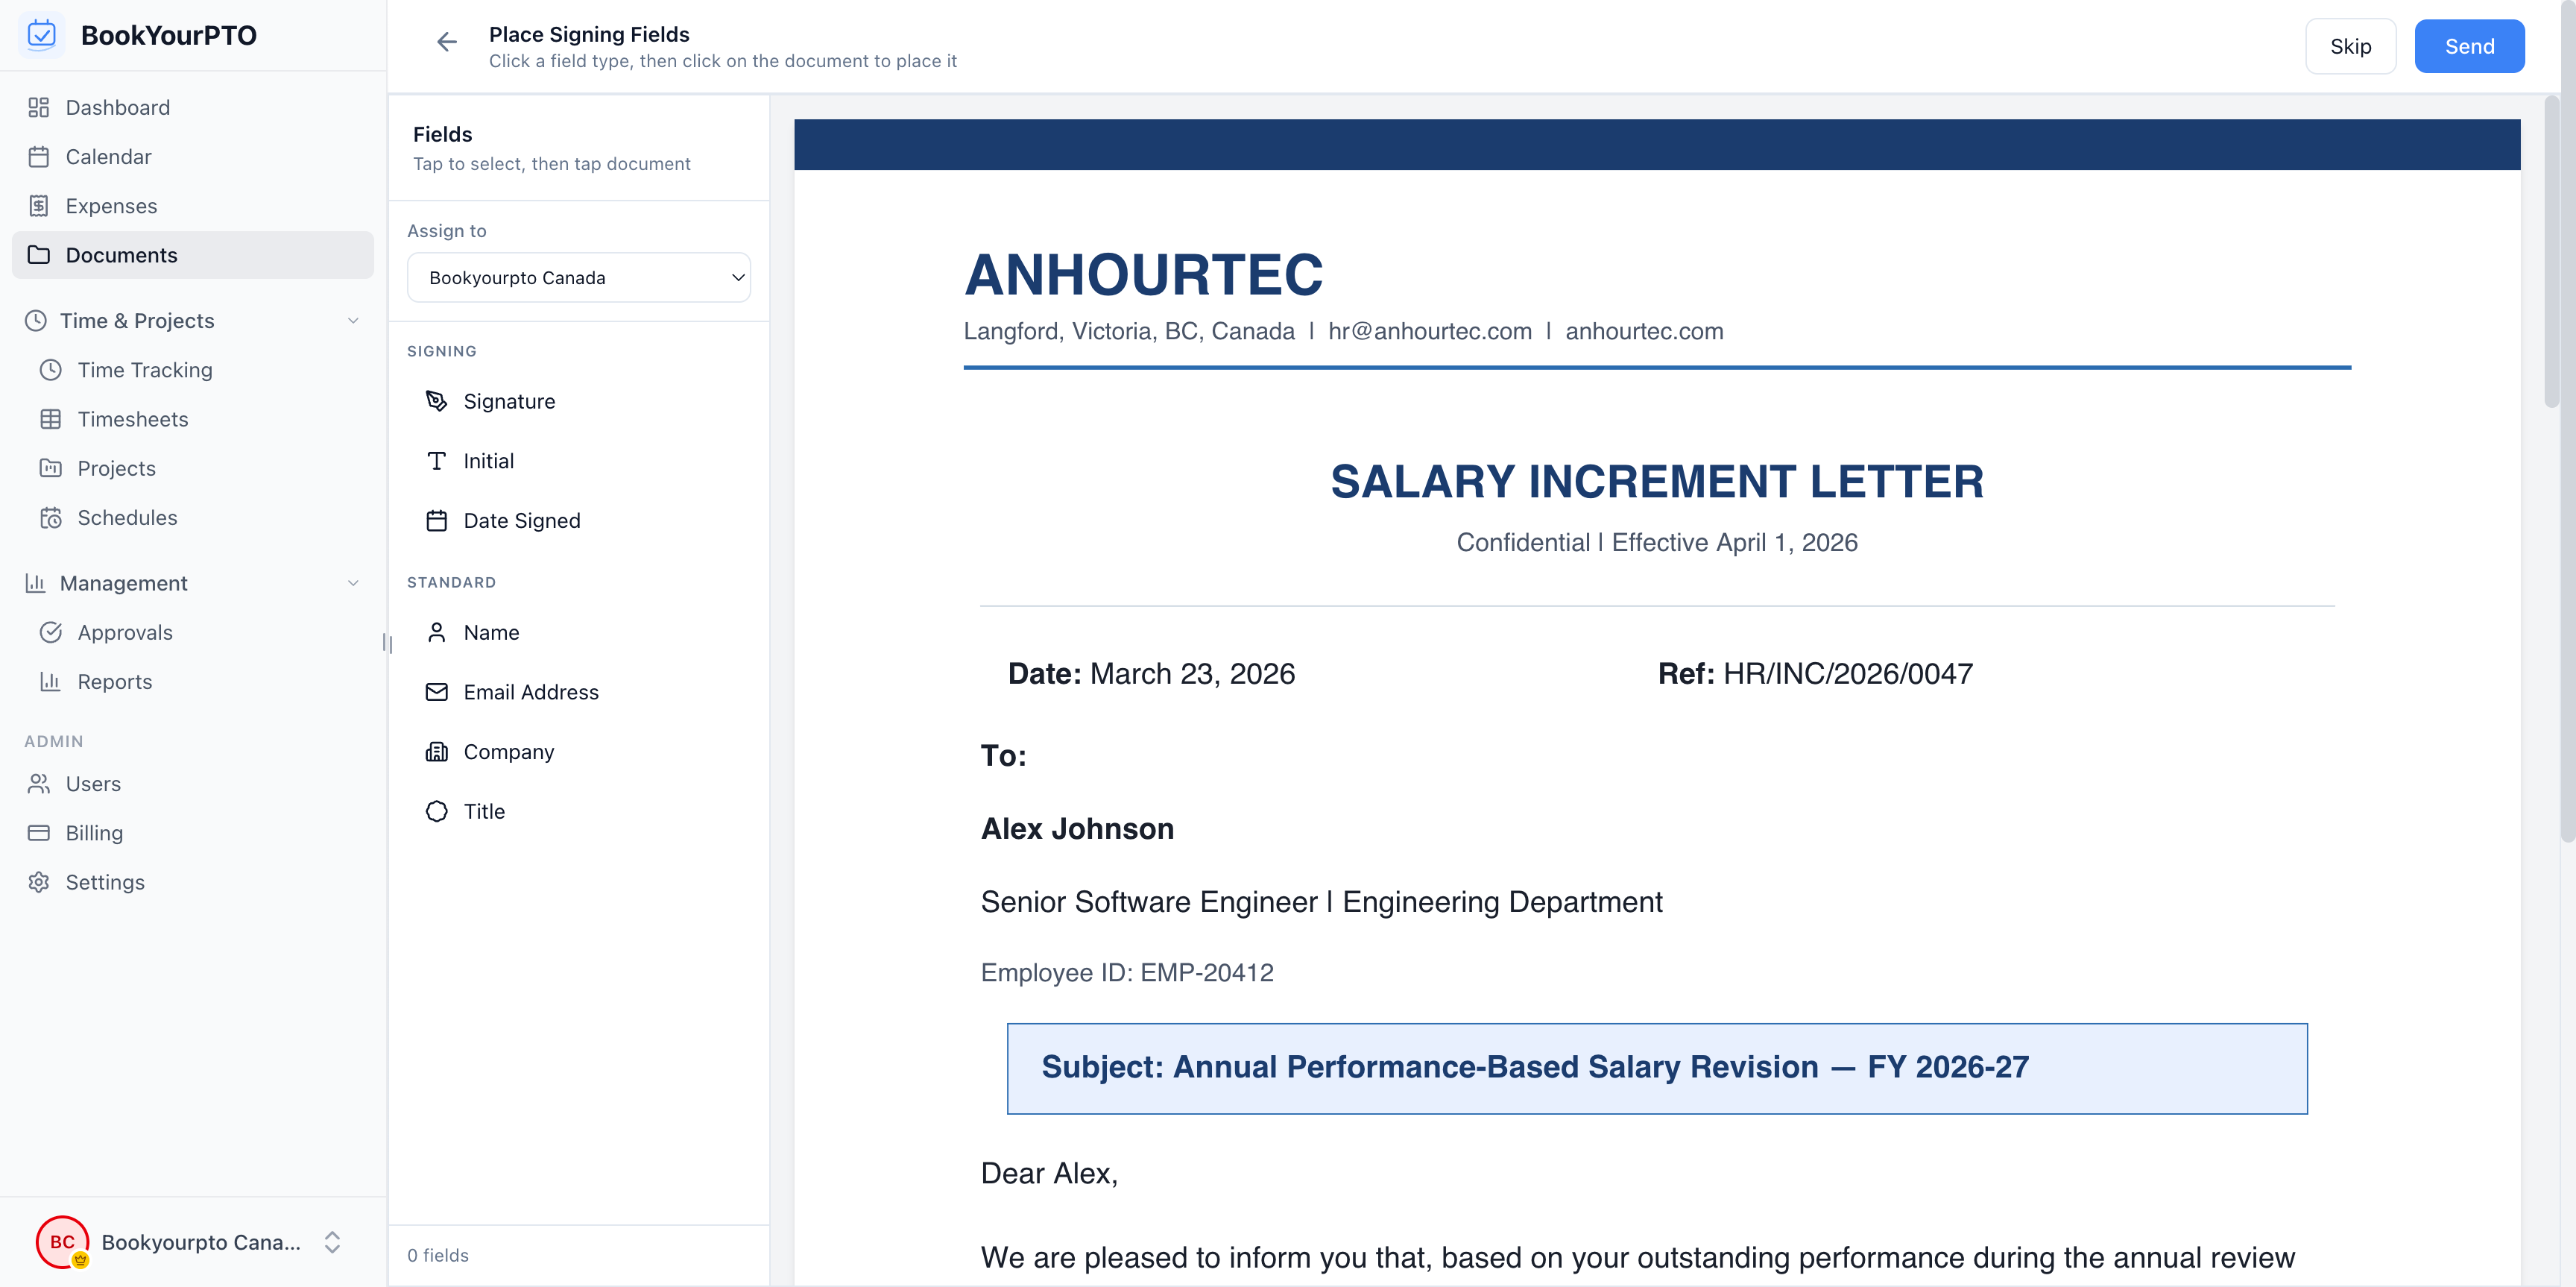Select the Signature signing field
Image resolution: width=2576 pixels, height=1287 pixels.
point(509,400)
